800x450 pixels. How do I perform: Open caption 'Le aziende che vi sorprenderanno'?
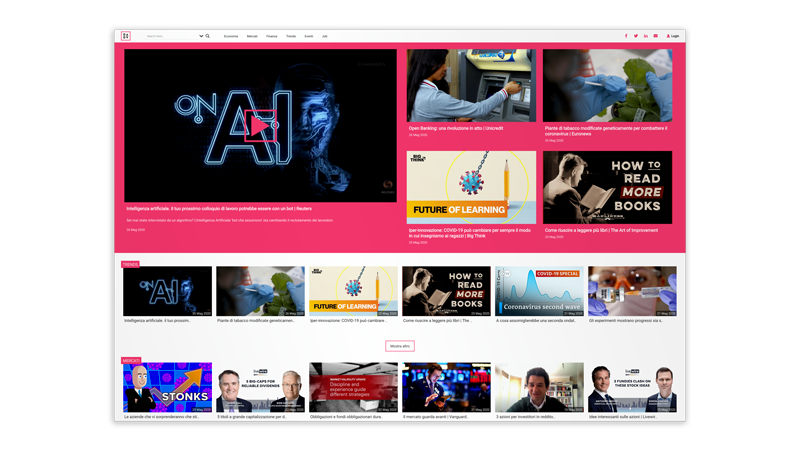coord(162,417)
